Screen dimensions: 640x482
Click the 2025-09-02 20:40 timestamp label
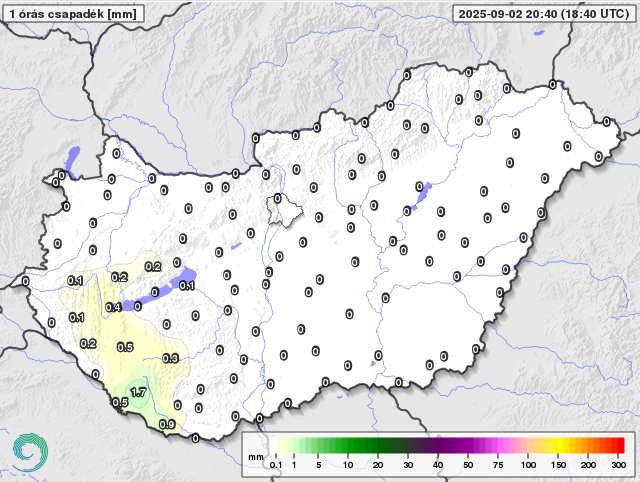[542, 14]
